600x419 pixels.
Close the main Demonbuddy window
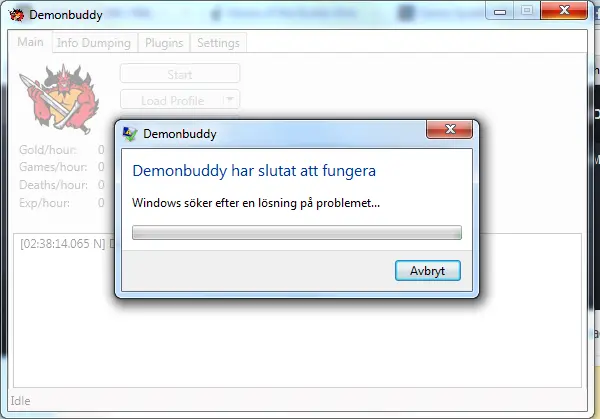coord(564,10)
